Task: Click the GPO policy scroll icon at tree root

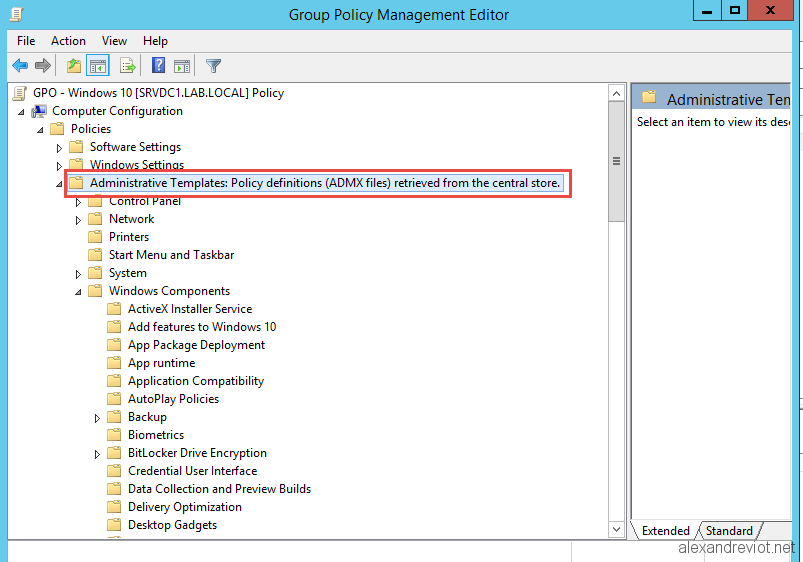Action: (x=19, y=93)
